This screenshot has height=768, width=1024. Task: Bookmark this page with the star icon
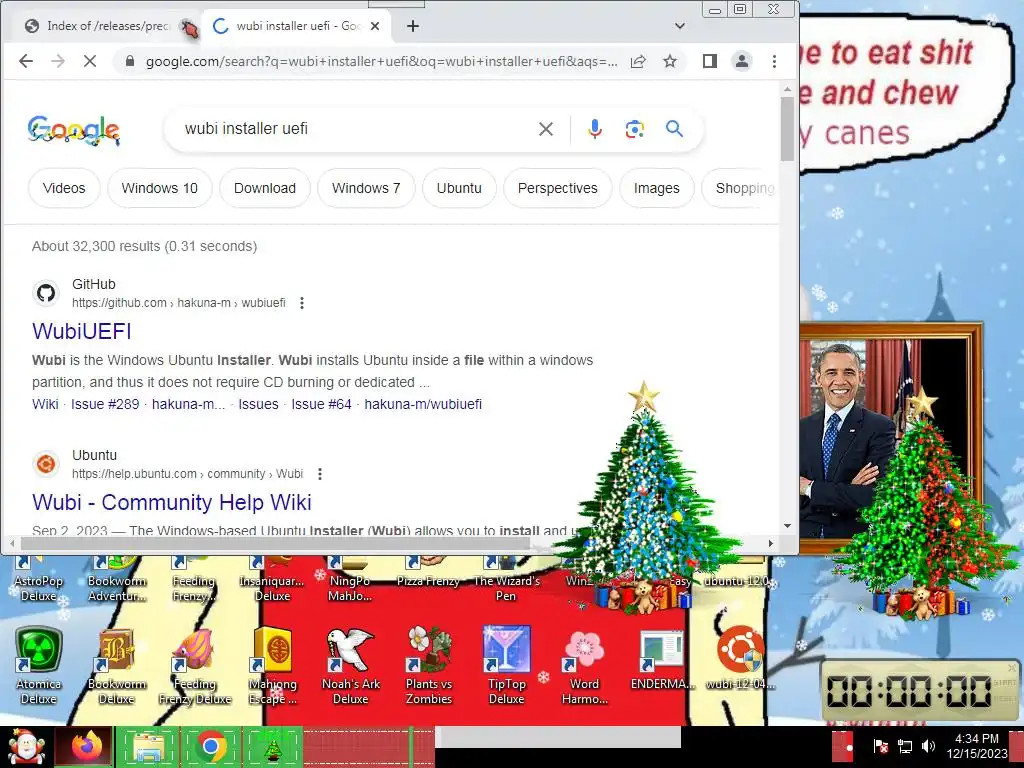(x=670, y=61)
